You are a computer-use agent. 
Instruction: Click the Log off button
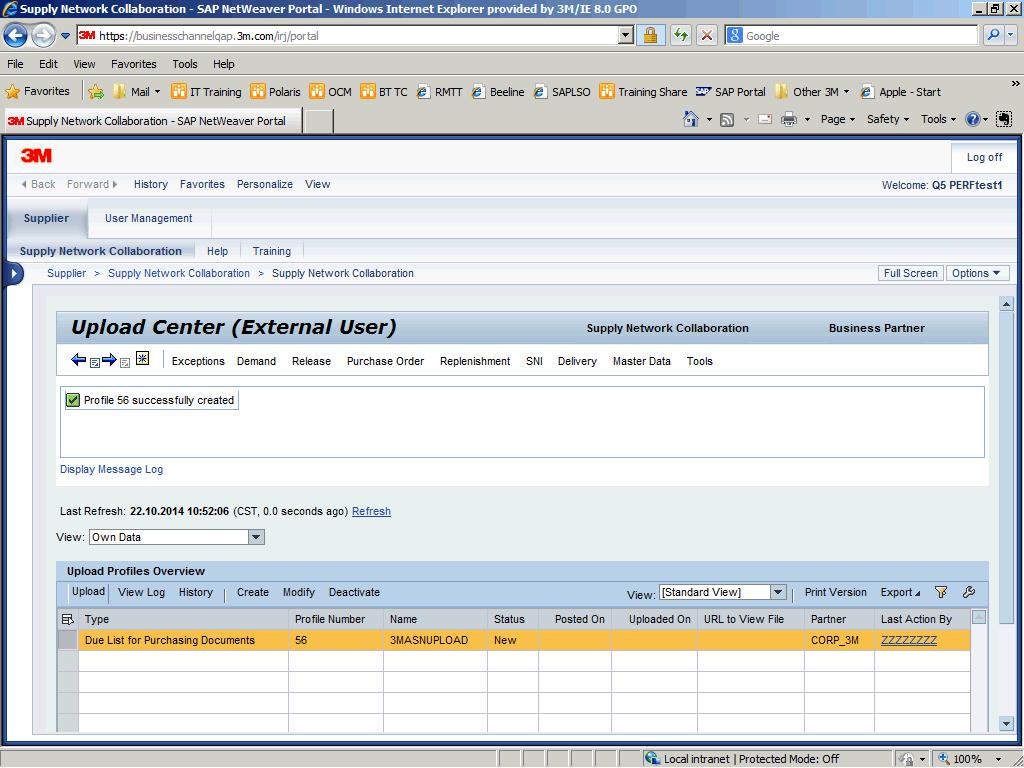(x=984, y=157)
